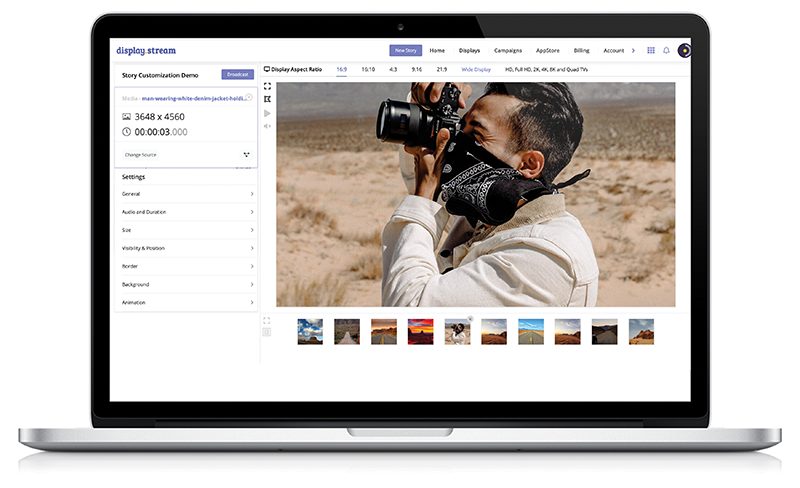Select the 16:10 aspect ratio tab
This screenshot has height=488, width=800.
click(368, 69)
